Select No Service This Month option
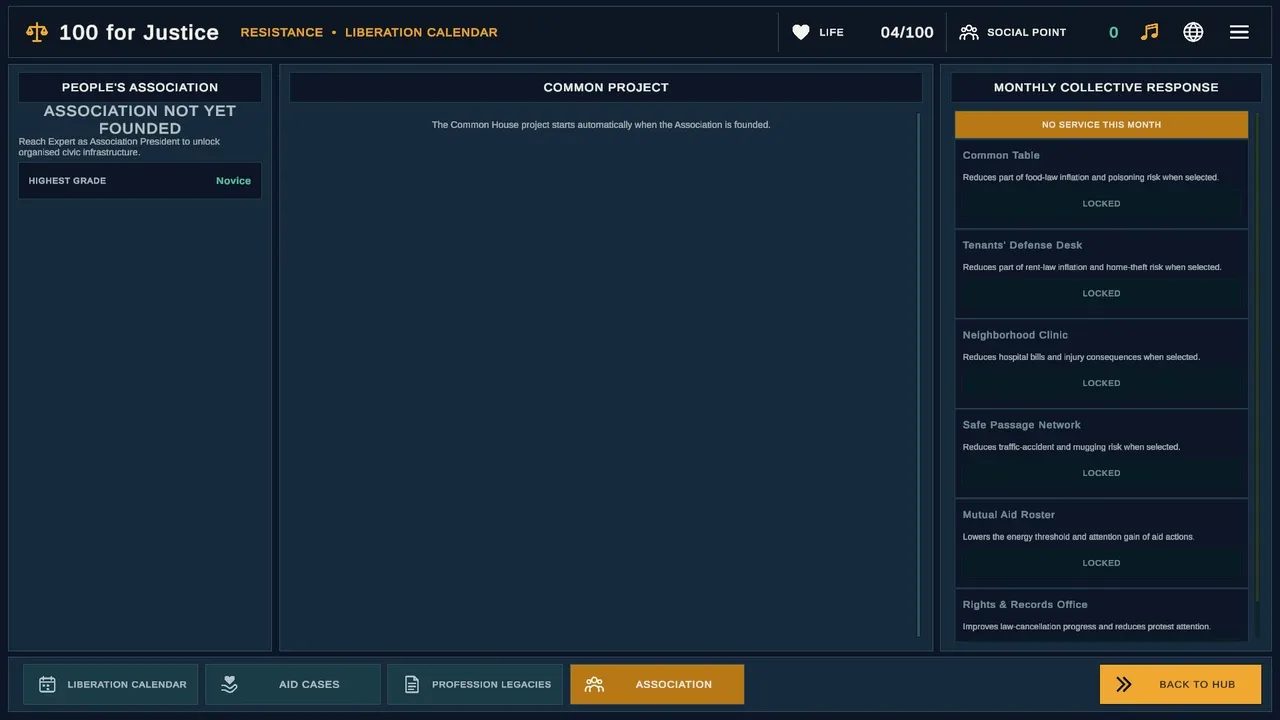This screenshot has width=1280, height=720. tap(1101, 125)
